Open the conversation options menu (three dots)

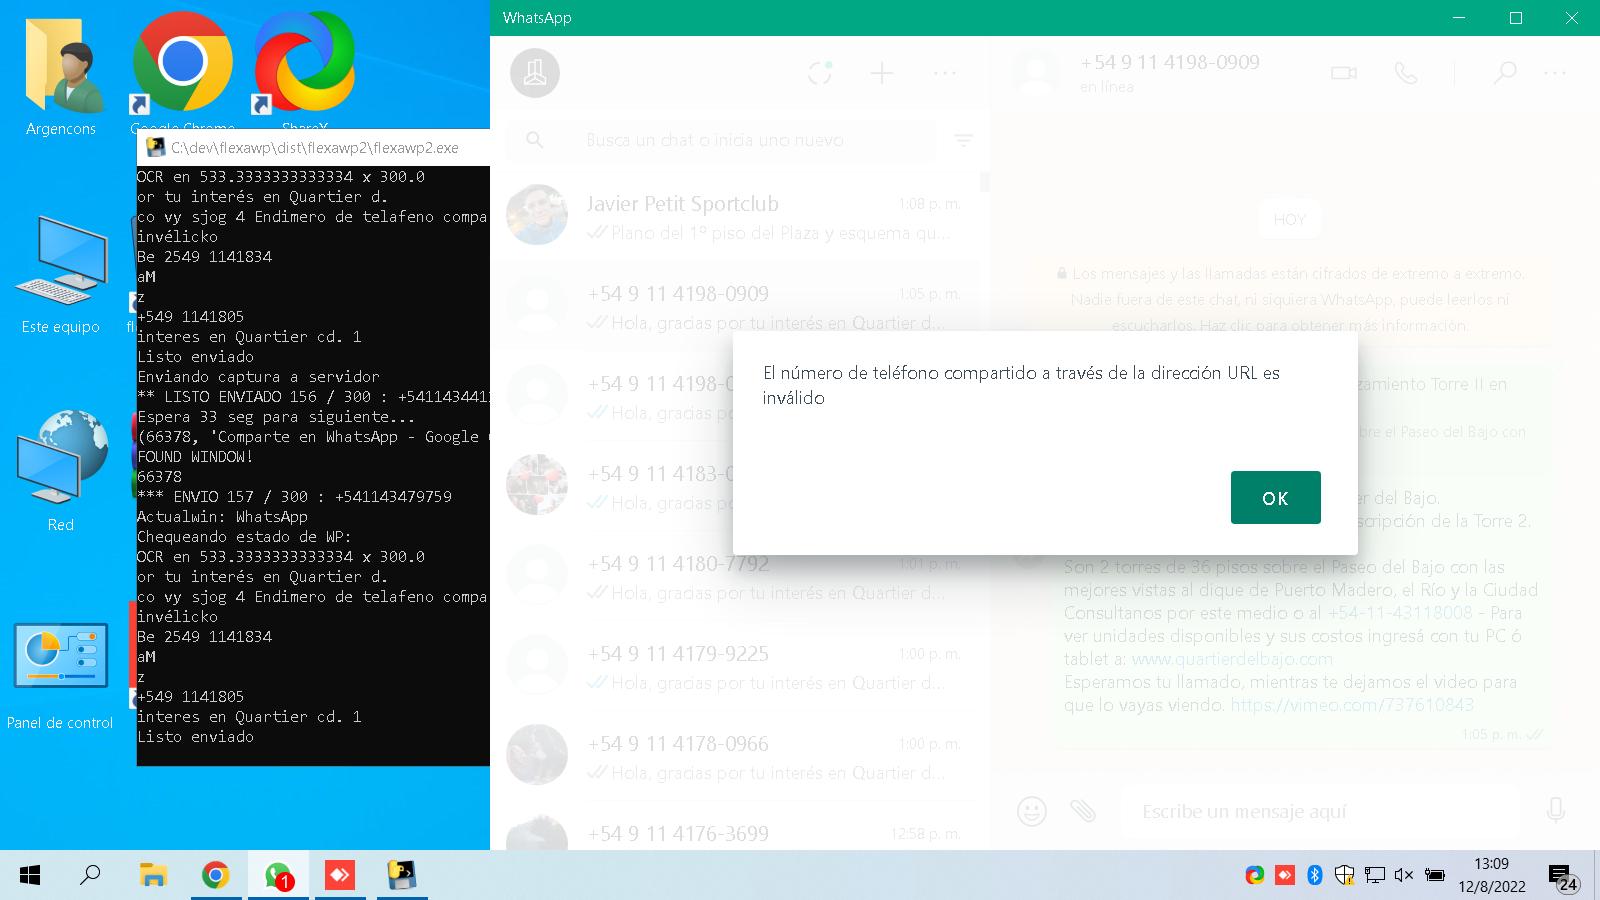click(1555, 73)
